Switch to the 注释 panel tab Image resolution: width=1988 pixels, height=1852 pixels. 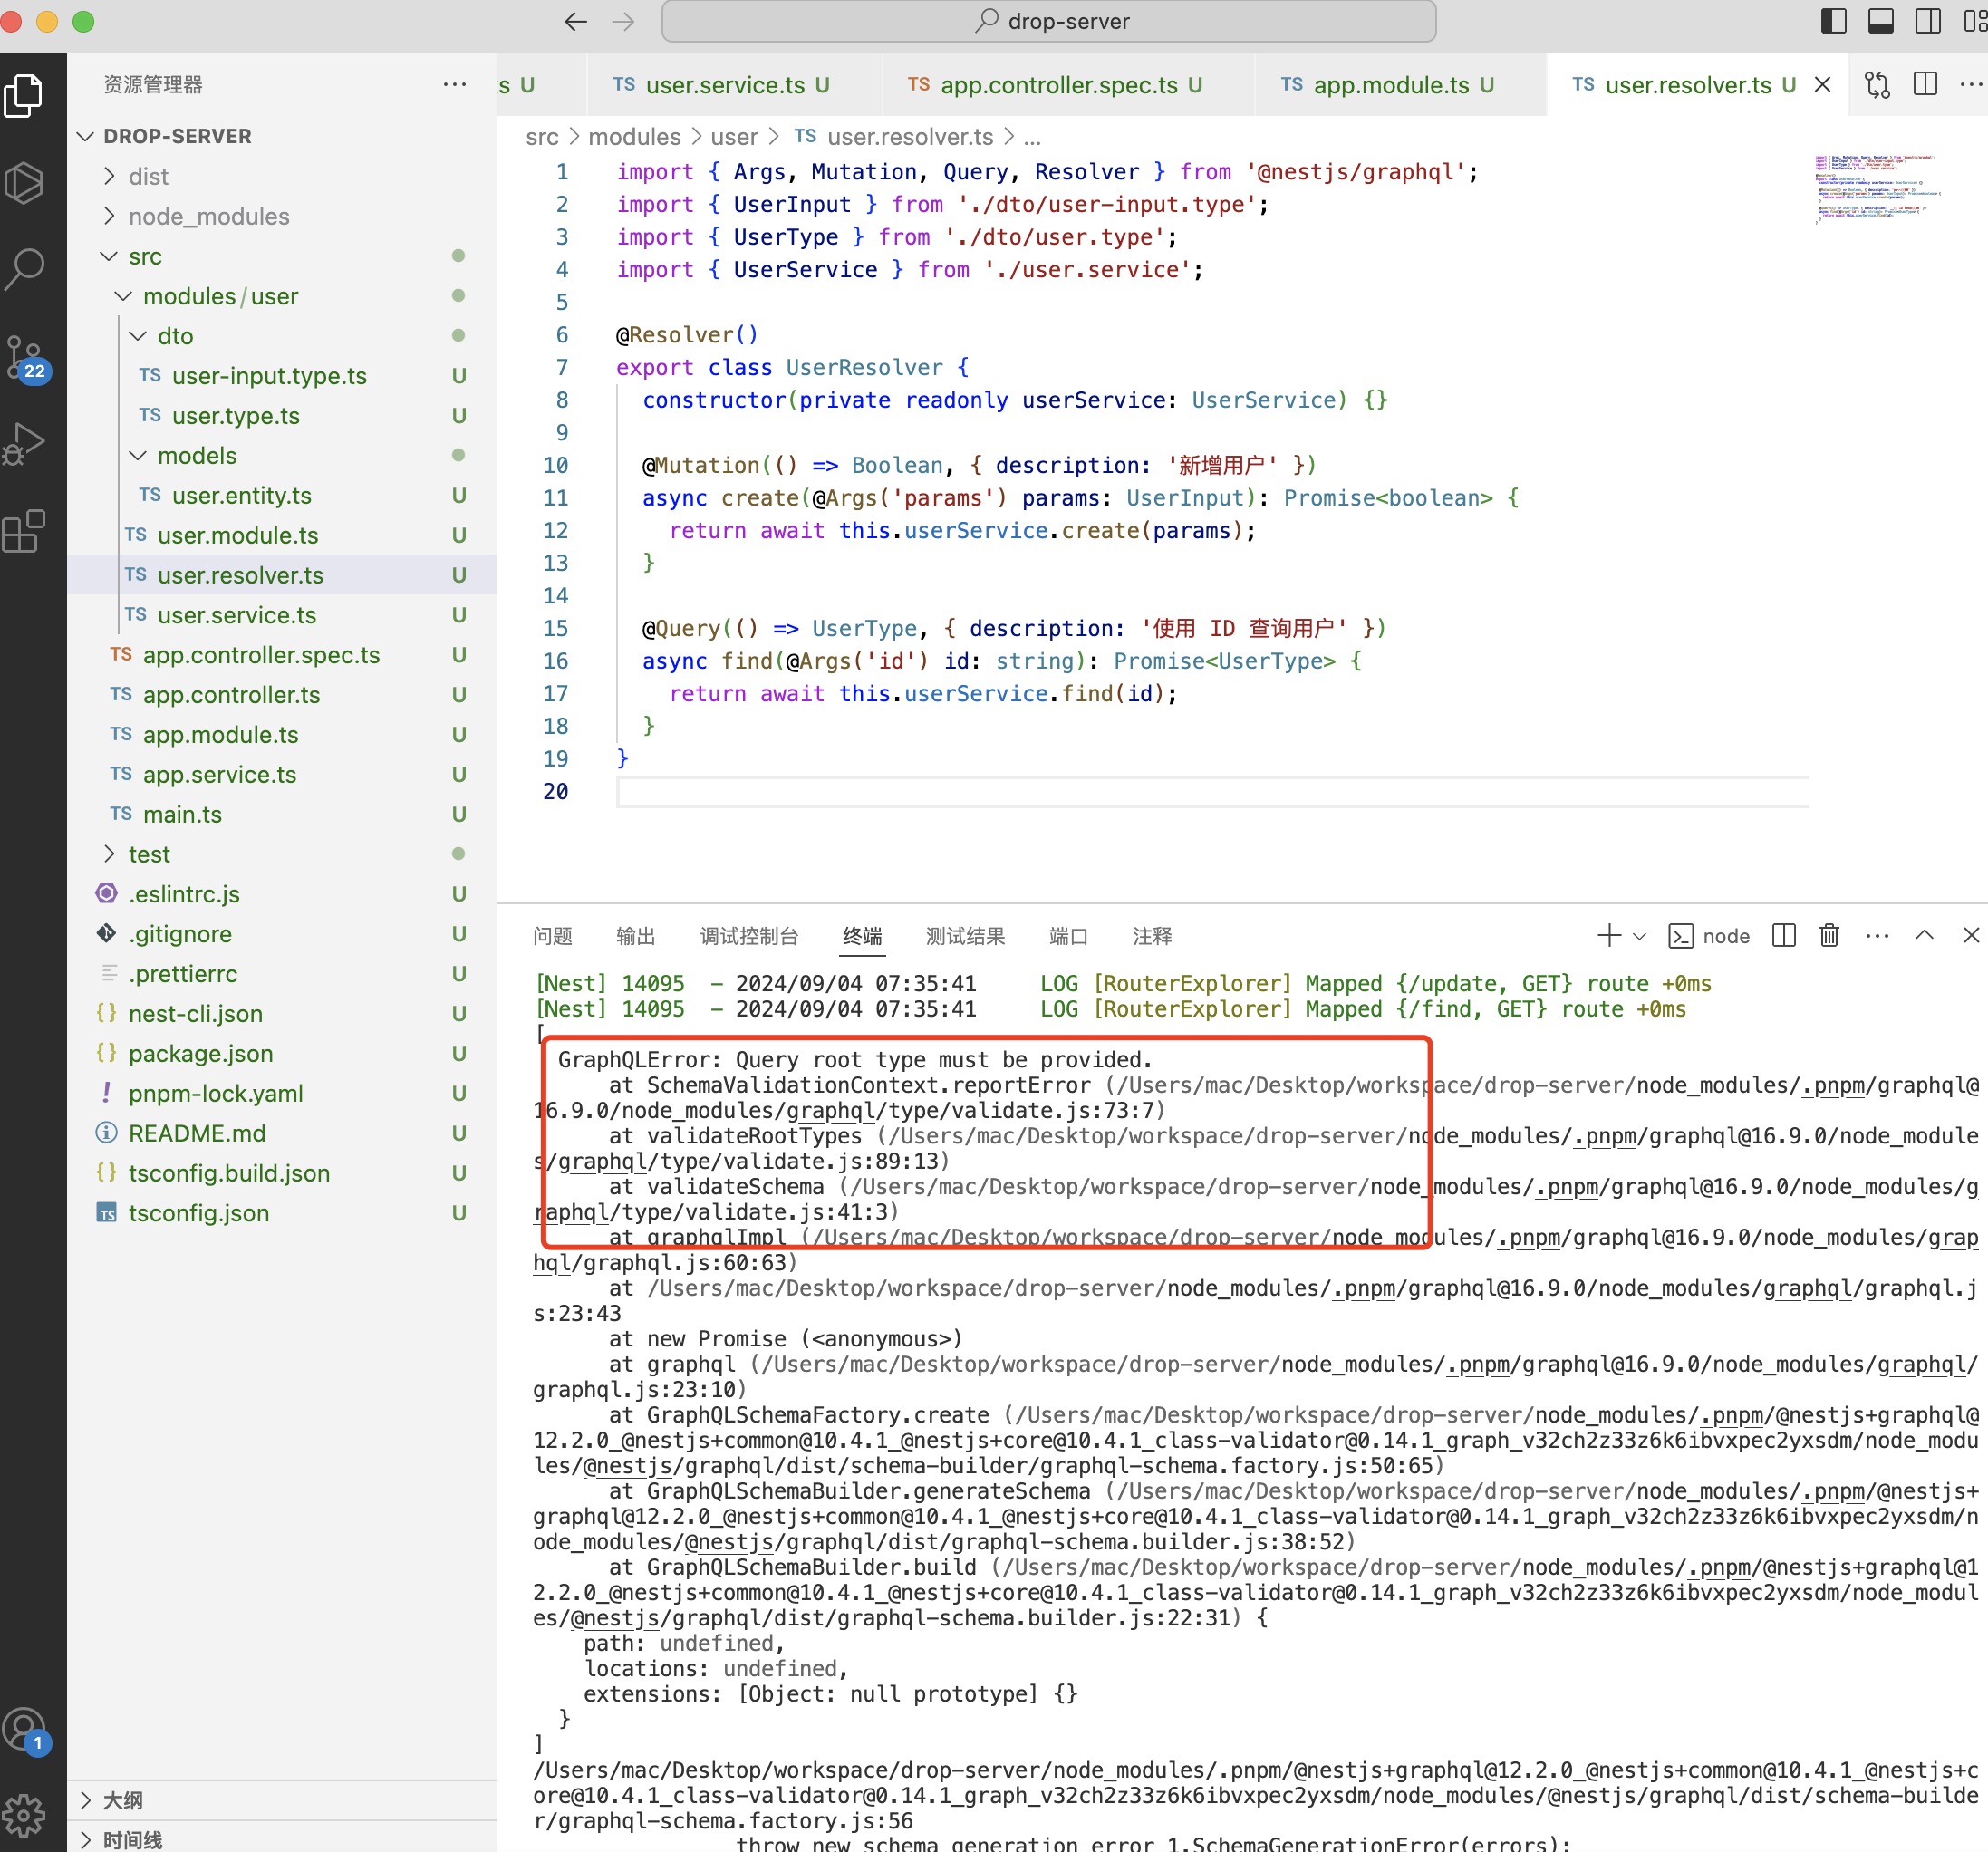pyautogui.click(x=1152, y=936)
